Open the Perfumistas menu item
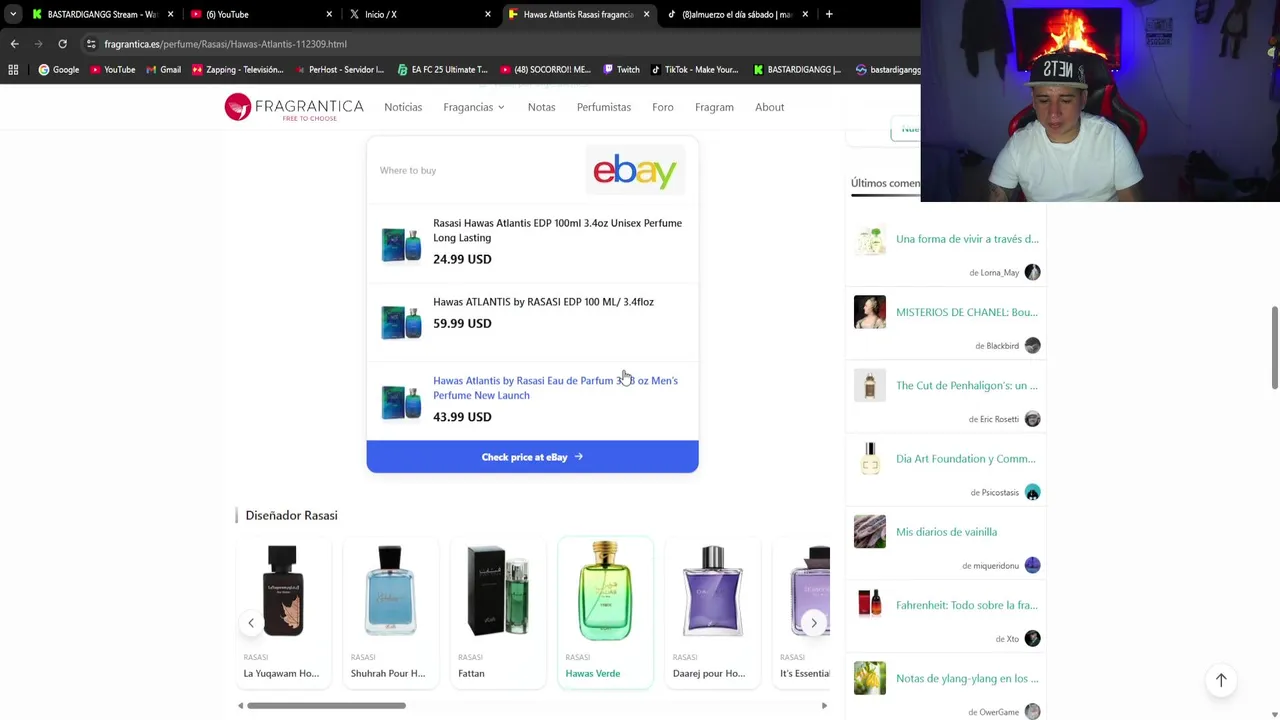The height and width of the screenshot is (720, 1280). [x=603, y=107]
